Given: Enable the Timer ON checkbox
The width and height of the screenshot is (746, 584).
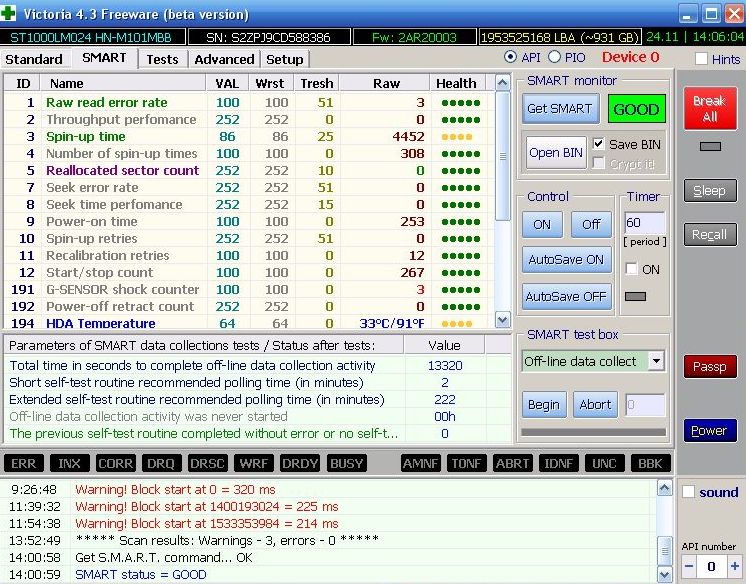Looking at the screenshot, I should pos(631,269).
